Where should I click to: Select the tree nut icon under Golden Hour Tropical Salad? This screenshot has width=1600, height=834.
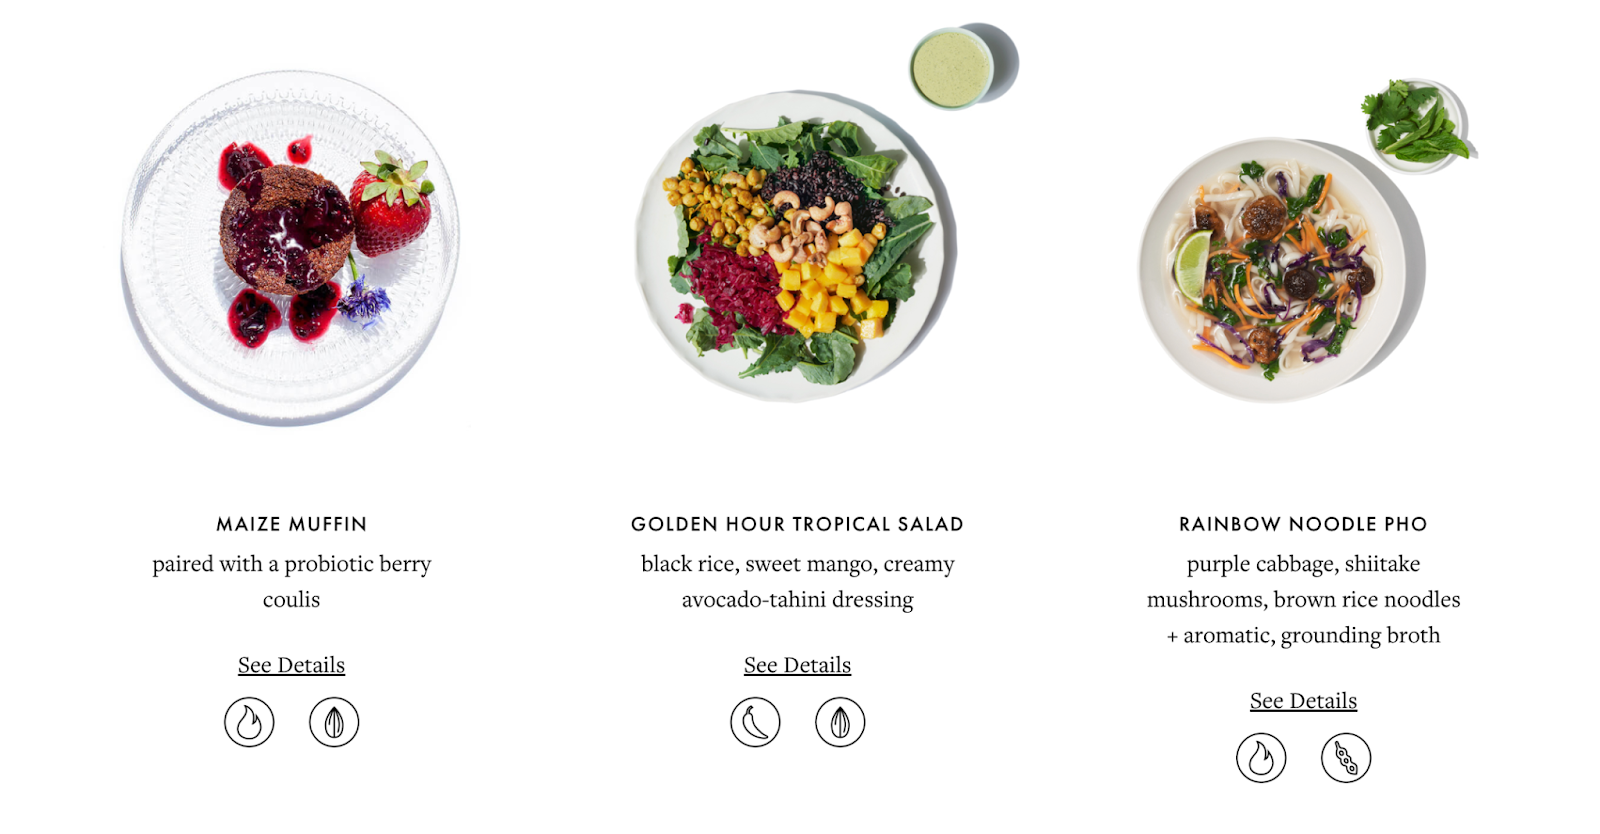[838, 722]
